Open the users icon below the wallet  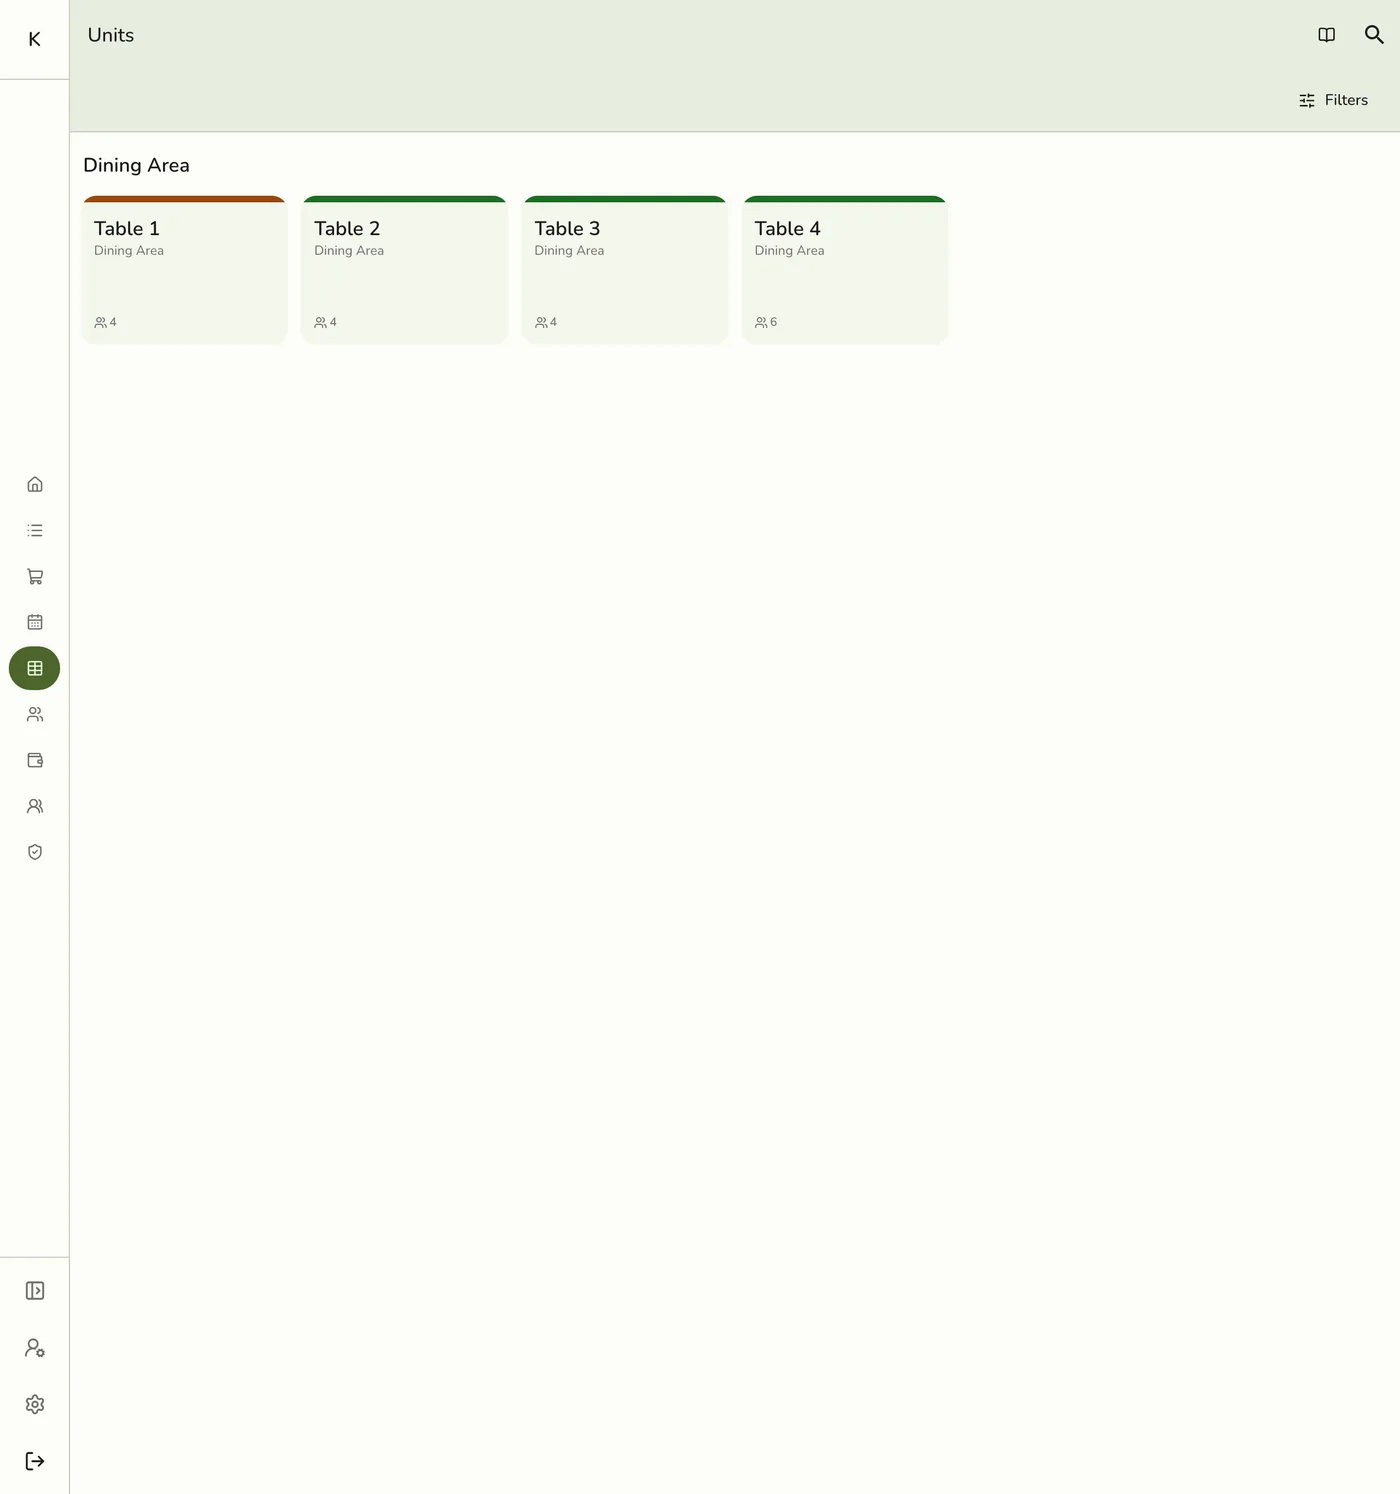[35, 806]
